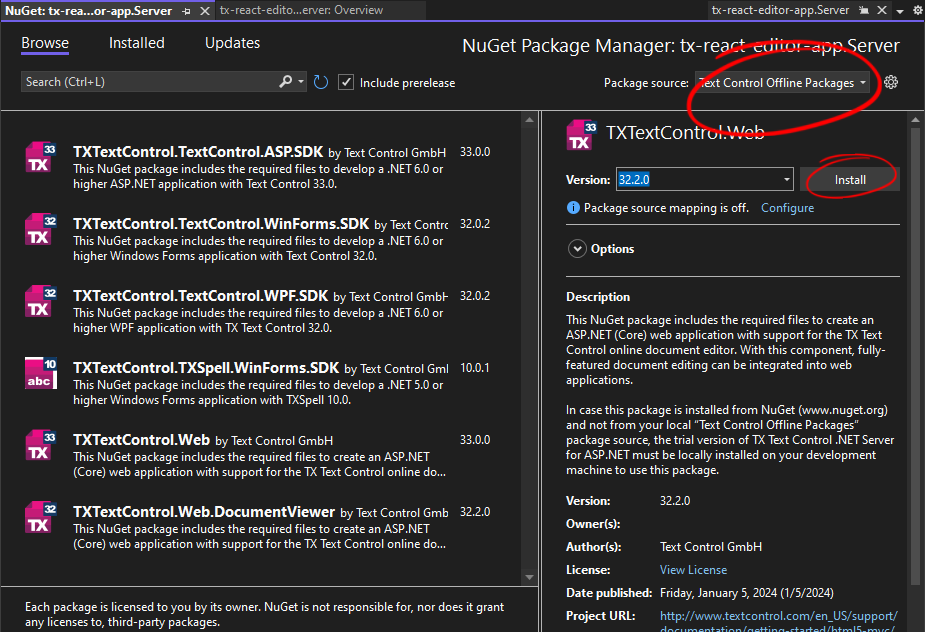The image size is (925, 632).
Task: Click the TXSpell.WinForms.SDK abc package icon
Action: pyautogui.click(x=41, y=374)
